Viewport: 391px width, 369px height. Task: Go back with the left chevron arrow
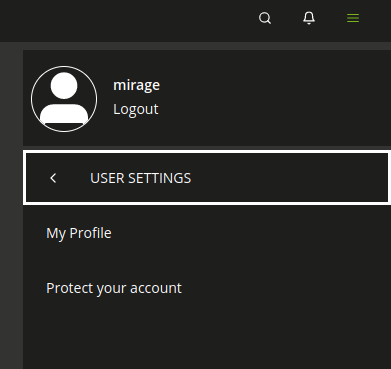[x=53, y=178]
